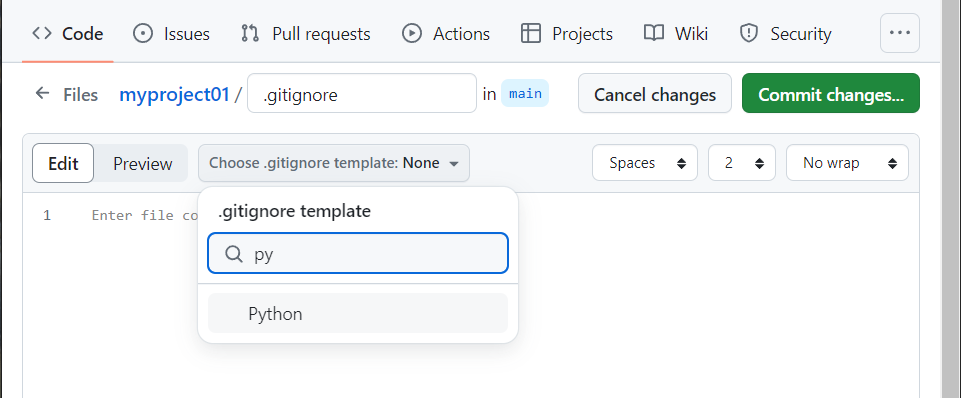Switch to the Edit view

pos(63,163)
